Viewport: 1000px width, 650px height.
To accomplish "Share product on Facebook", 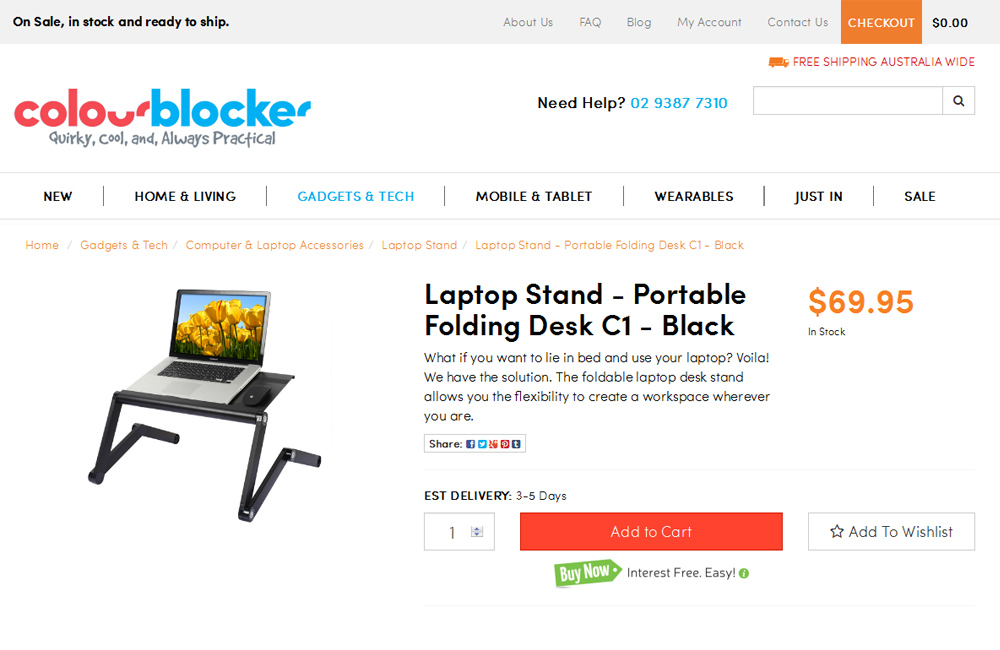I will click(471, 444).
